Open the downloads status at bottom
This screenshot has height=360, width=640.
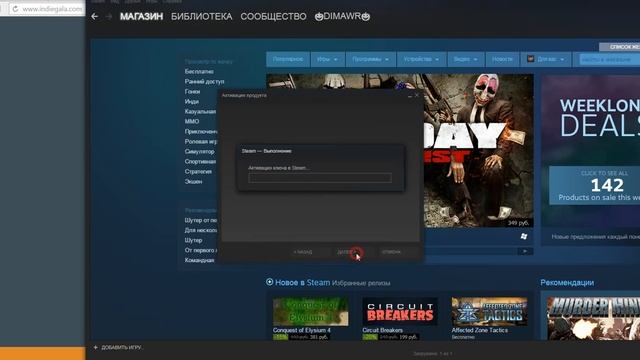click(433, 353)
